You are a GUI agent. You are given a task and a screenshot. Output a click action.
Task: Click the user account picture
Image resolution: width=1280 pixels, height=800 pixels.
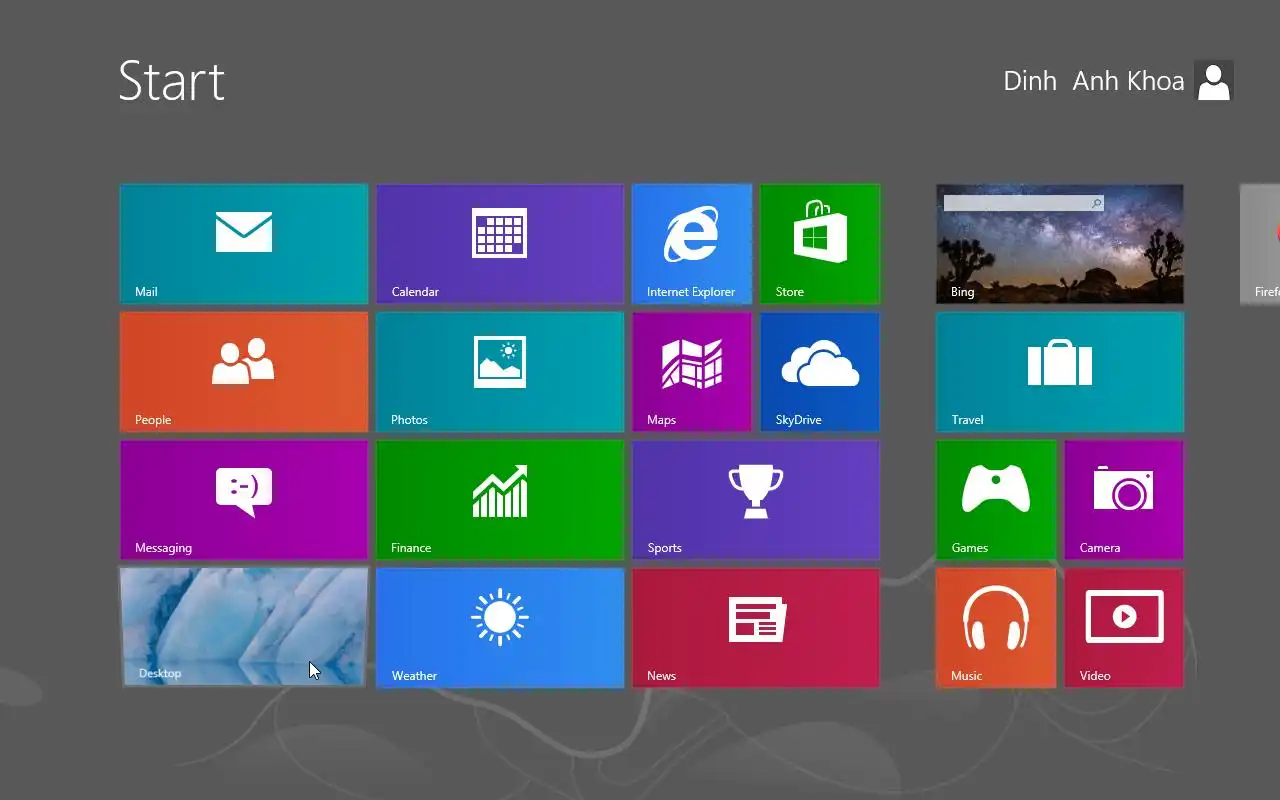pyautogui.click(x=1214, y=81)
